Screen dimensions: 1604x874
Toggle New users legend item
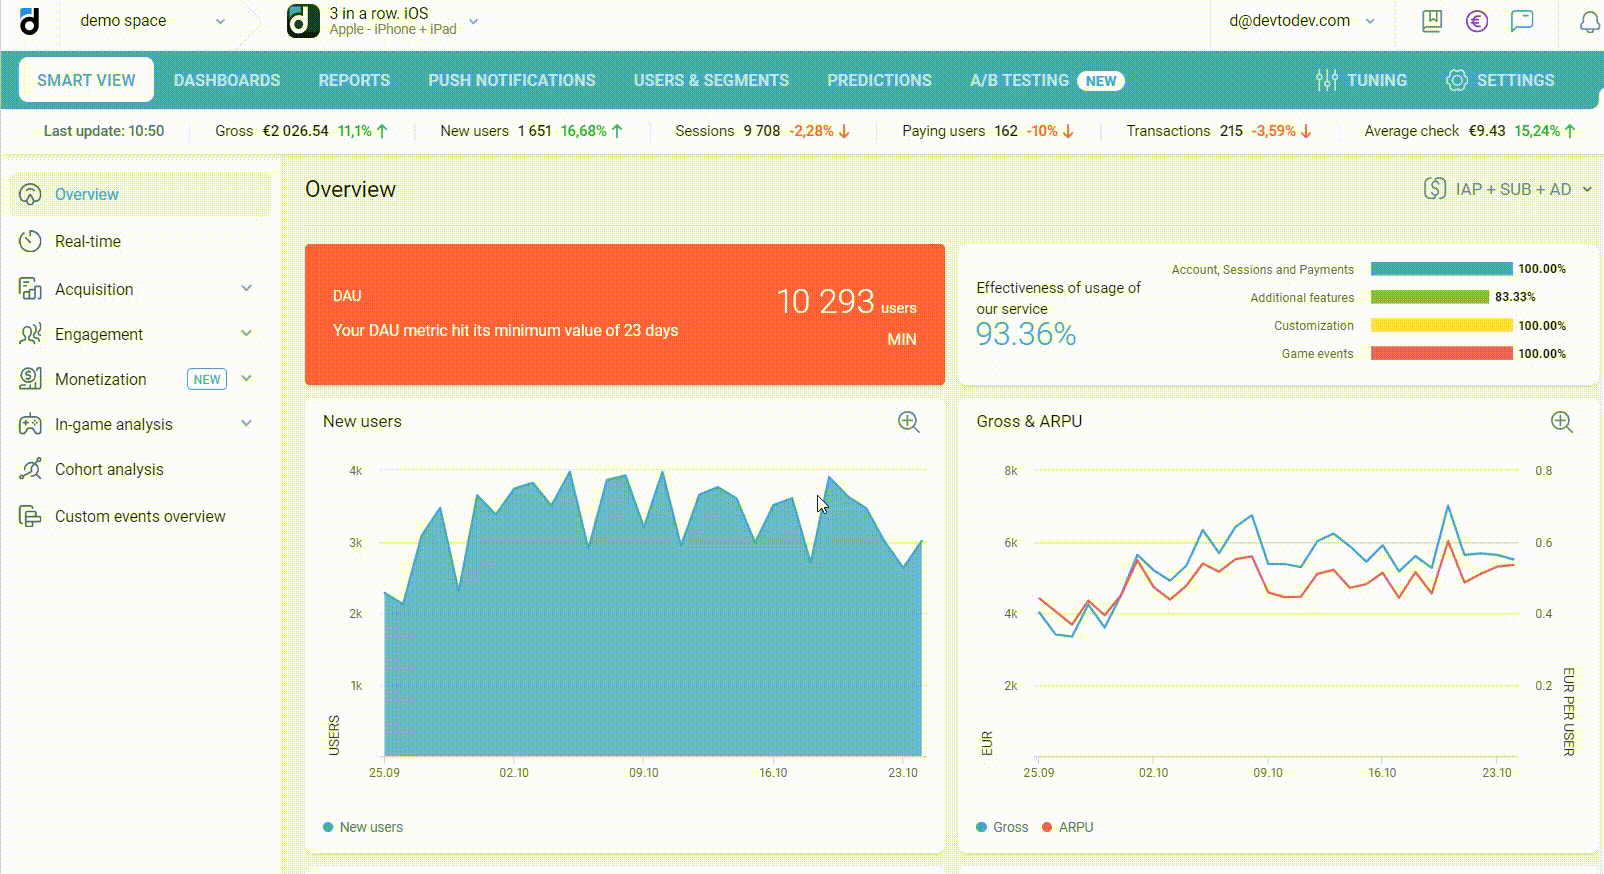363,827
